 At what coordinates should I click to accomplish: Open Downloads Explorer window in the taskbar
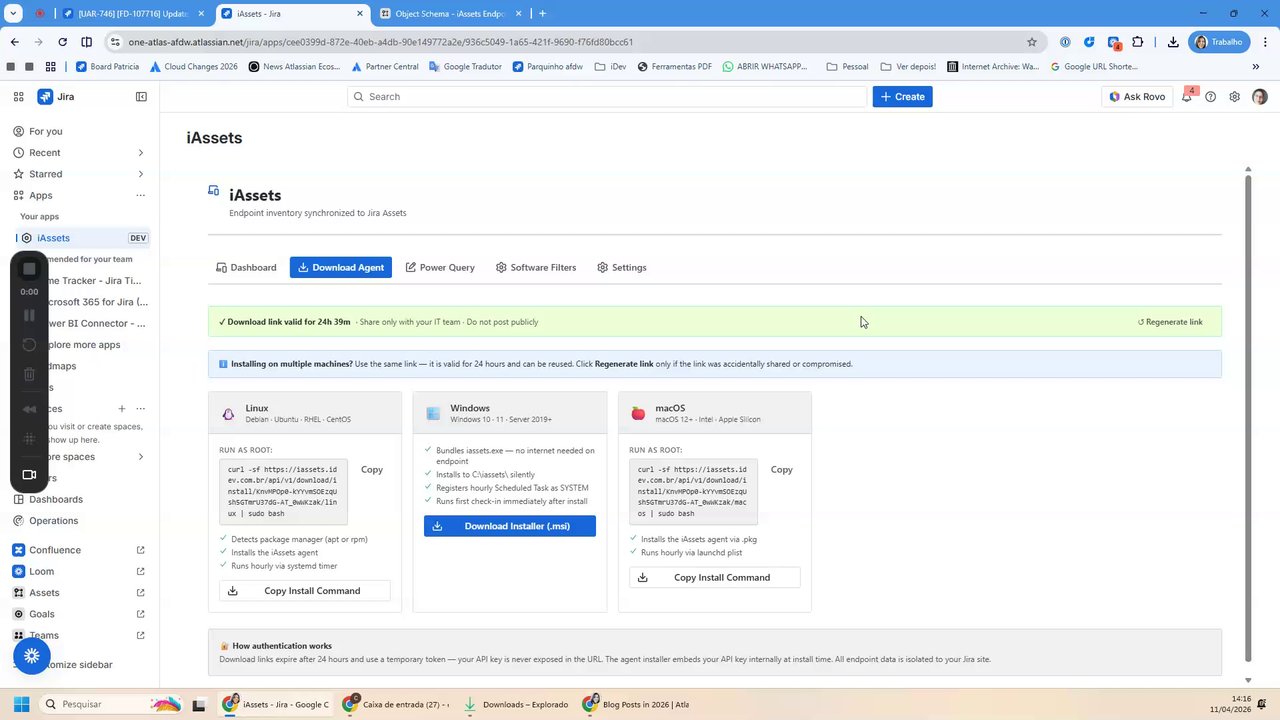[x=516, y=704]
